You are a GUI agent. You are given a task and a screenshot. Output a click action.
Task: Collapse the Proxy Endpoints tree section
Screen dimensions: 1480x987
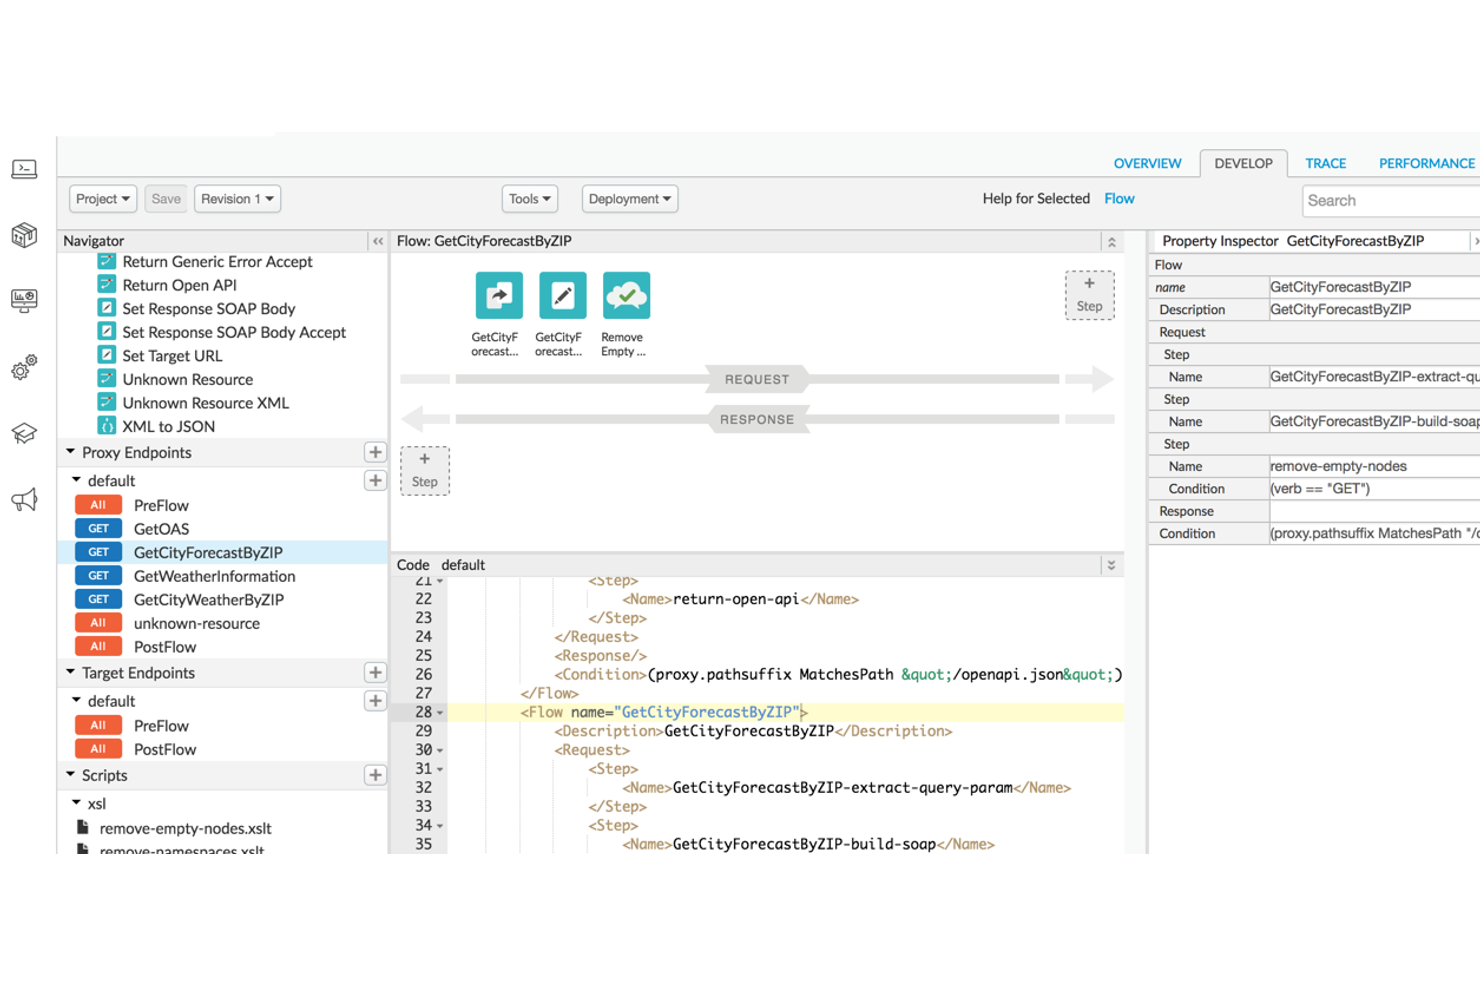click(70, 452)
